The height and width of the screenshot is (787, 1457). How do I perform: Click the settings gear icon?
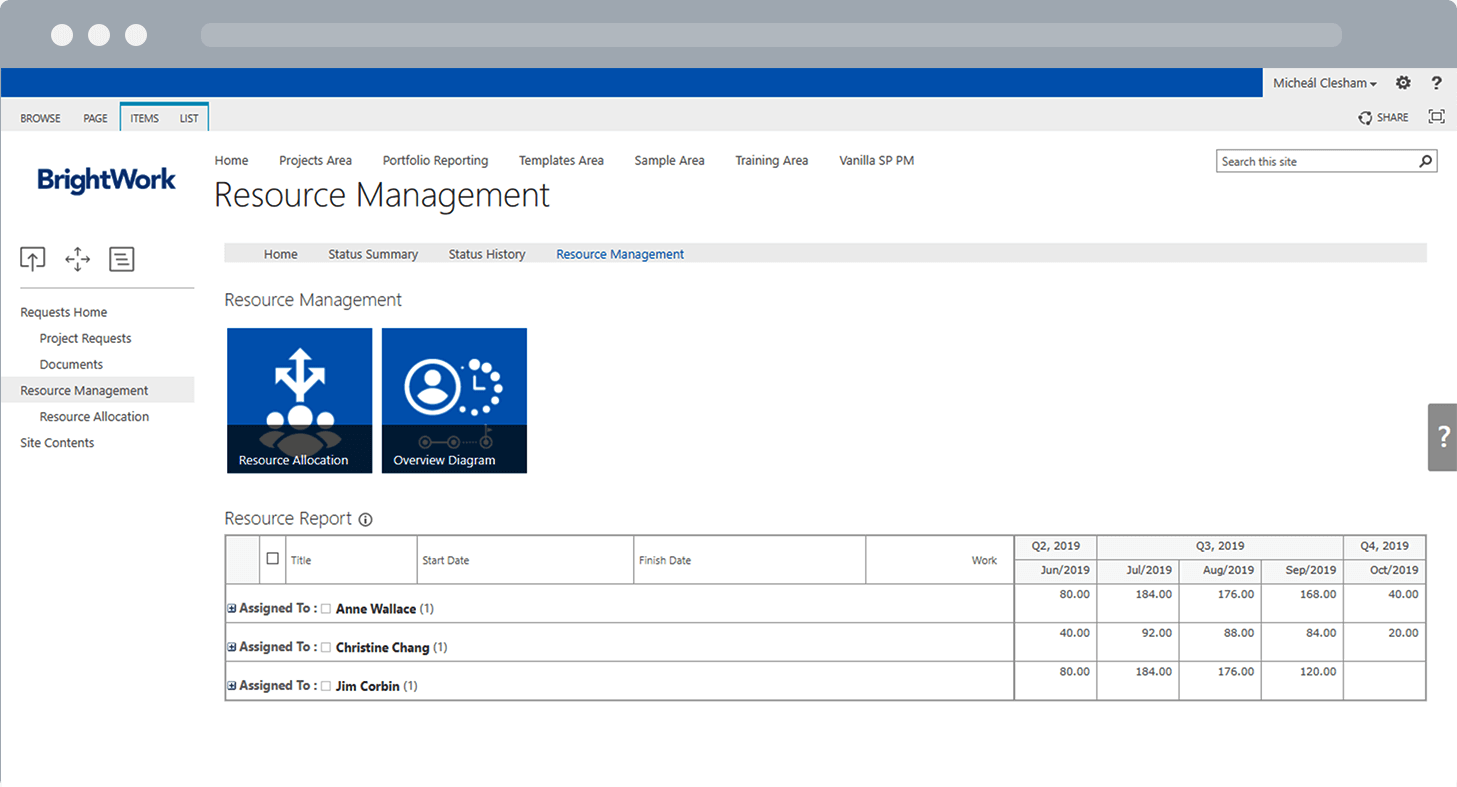pyautogui.click(x=1403, y=83)
